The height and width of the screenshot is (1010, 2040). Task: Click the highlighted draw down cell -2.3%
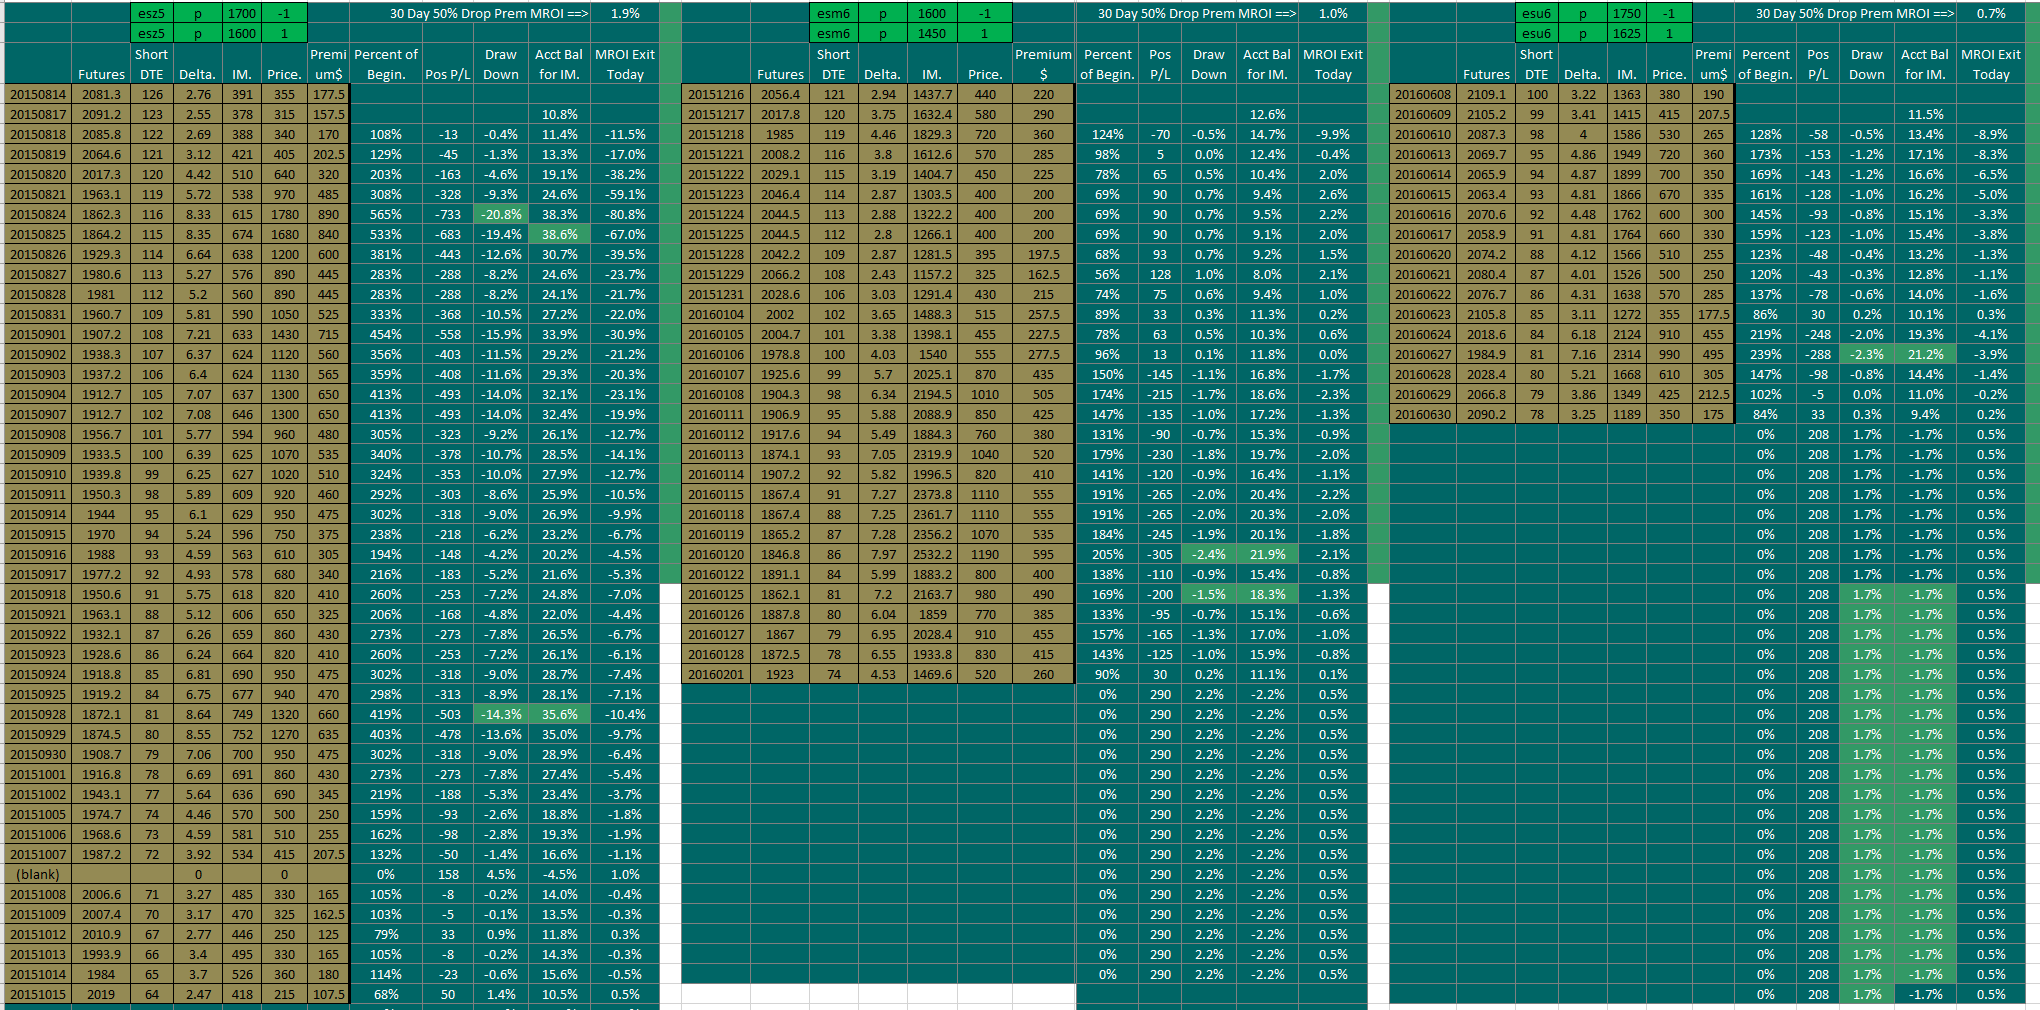point(1866,355)
